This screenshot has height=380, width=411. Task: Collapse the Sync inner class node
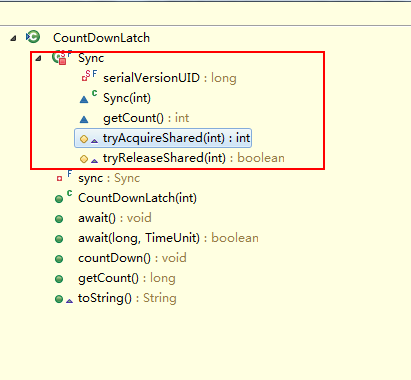[38, 59]
